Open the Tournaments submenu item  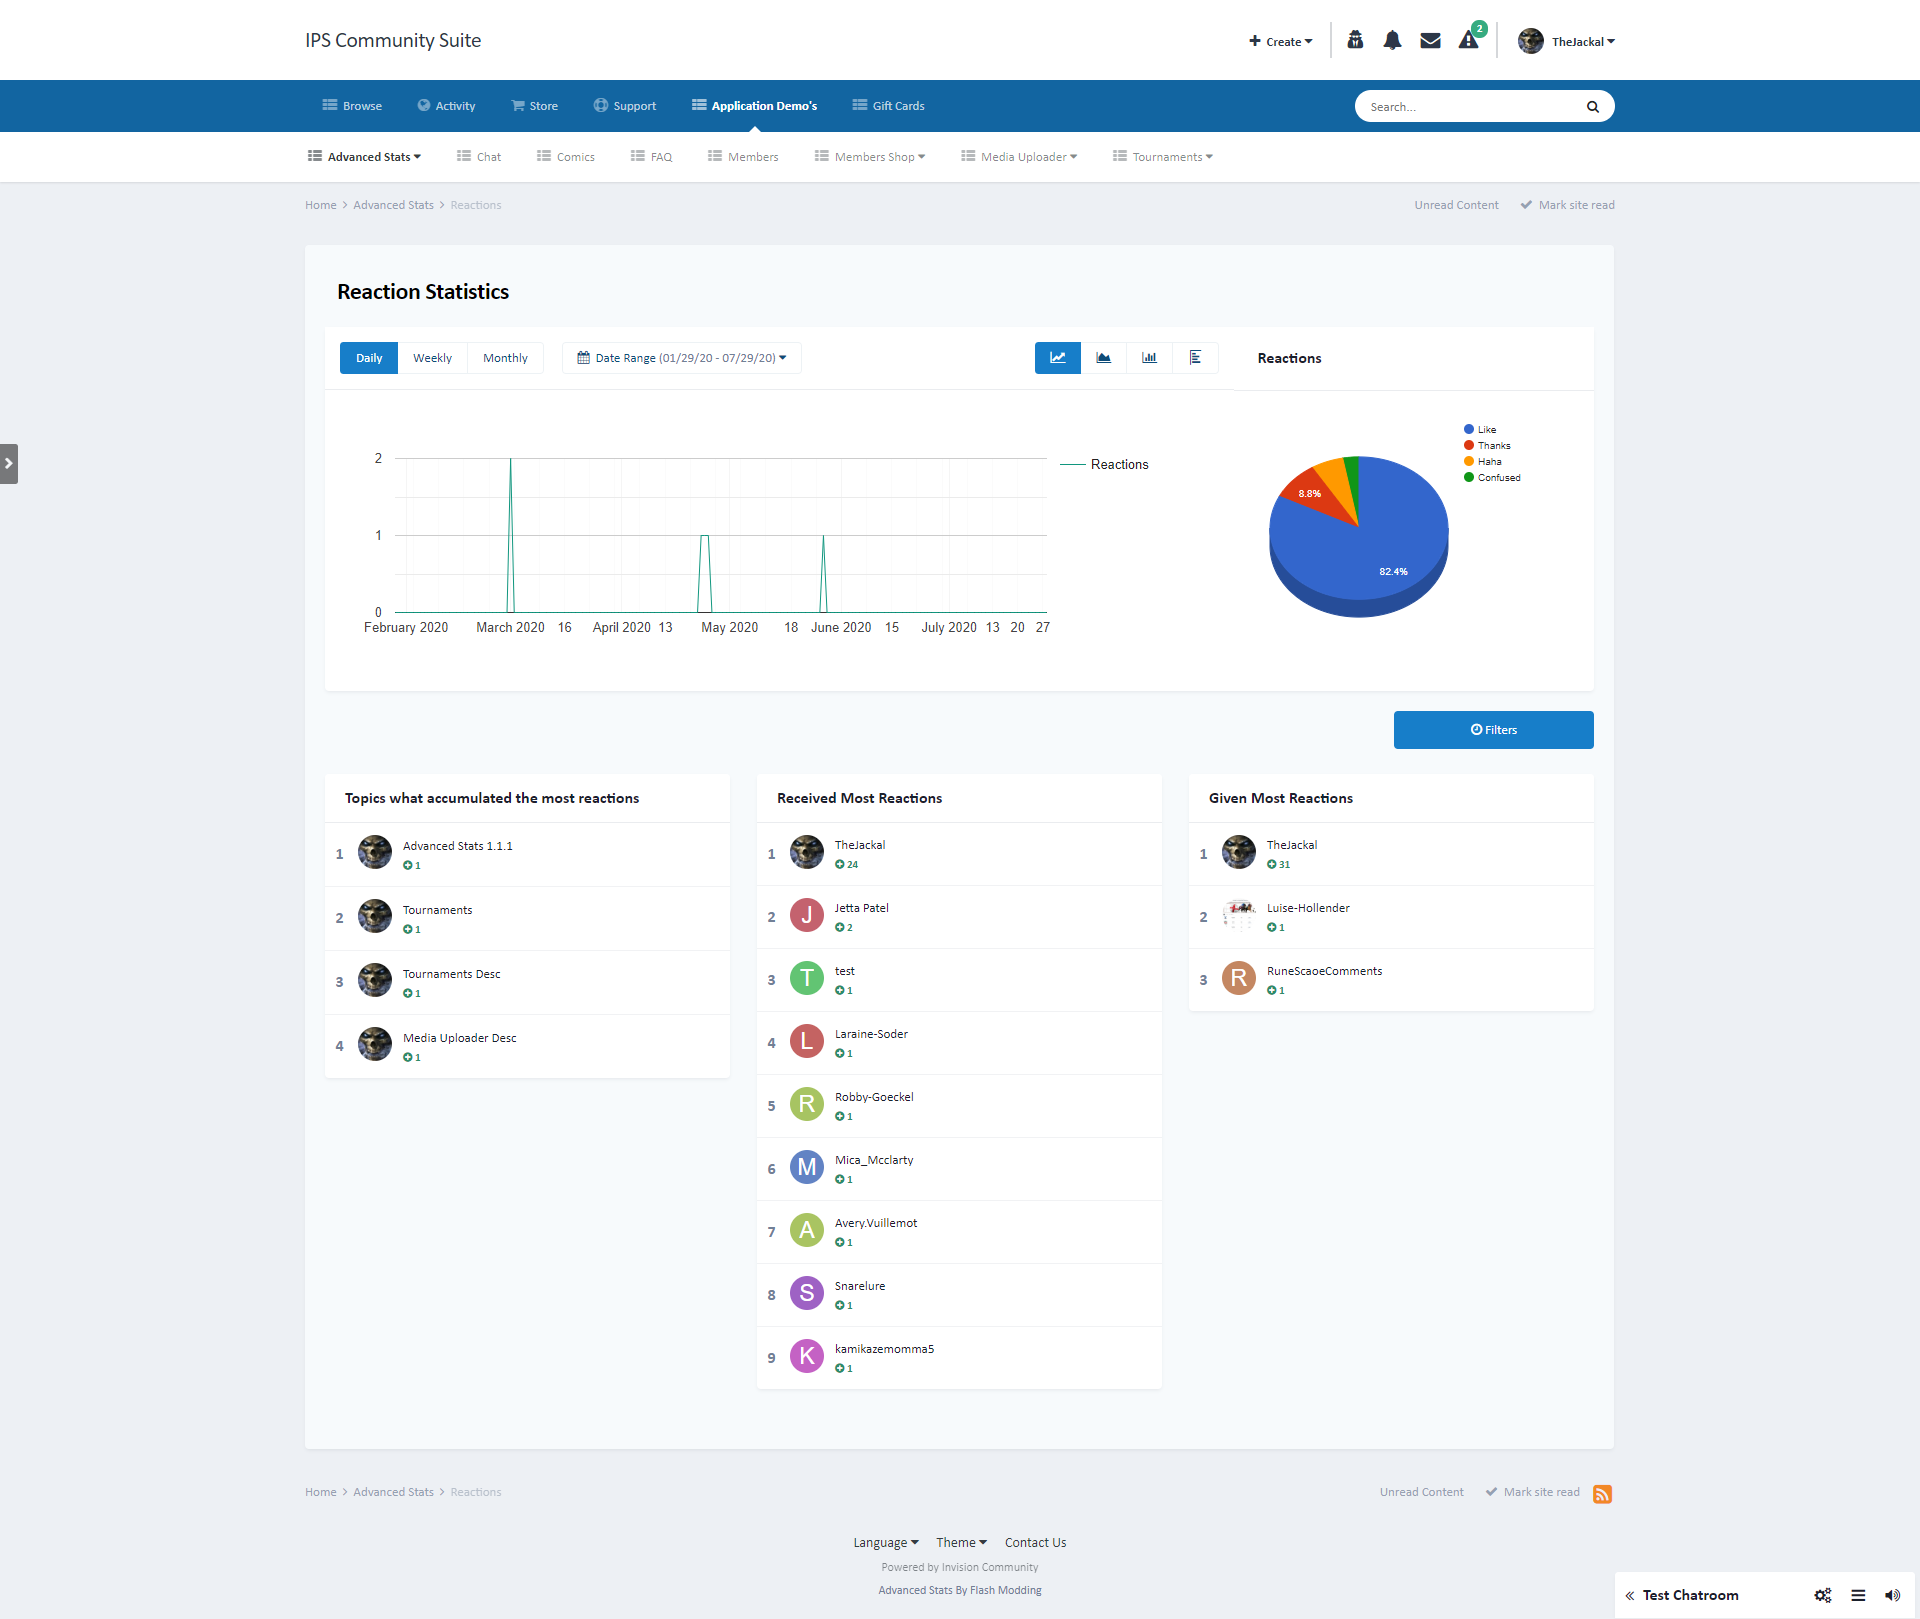(1163, 157)
